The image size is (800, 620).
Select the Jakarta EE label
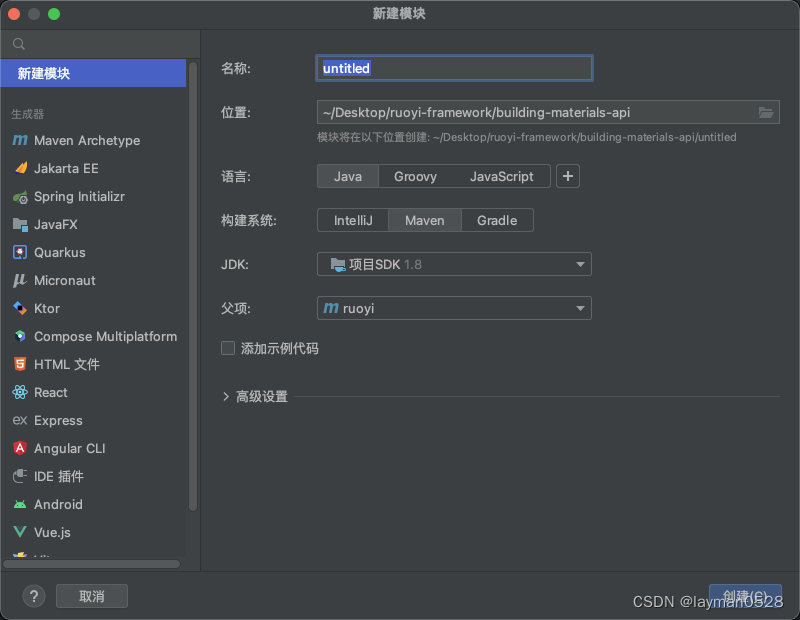click(66, 168)
